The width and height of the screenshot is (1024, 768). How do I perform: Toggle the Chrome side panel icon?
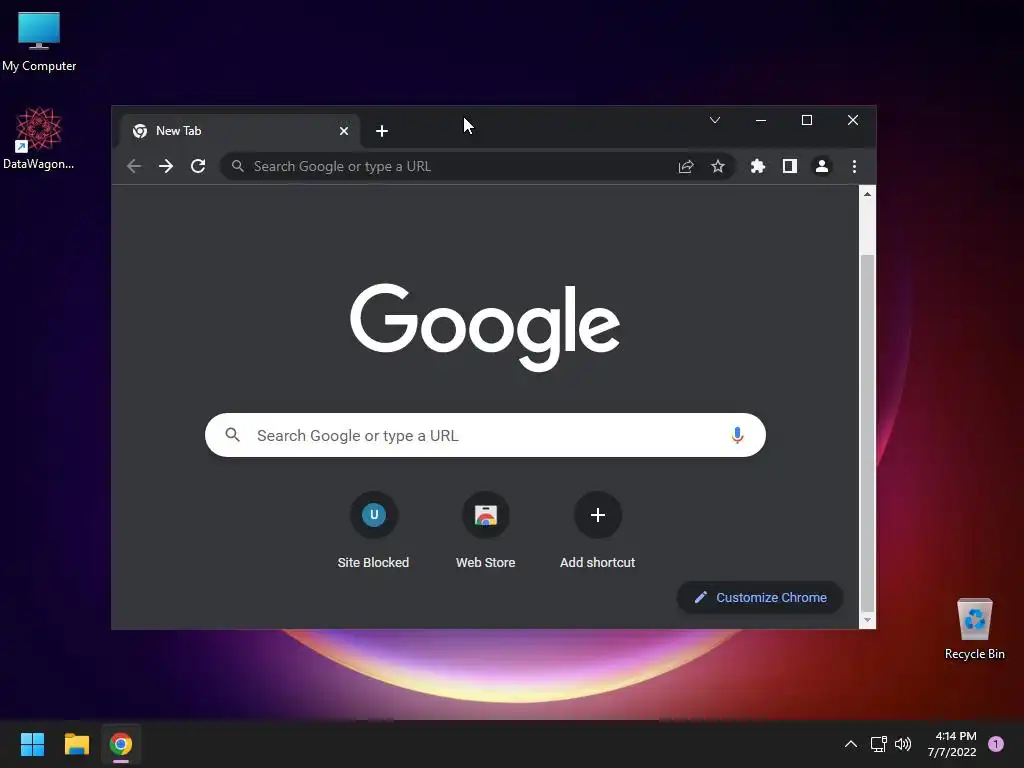[x=790, y=167]
